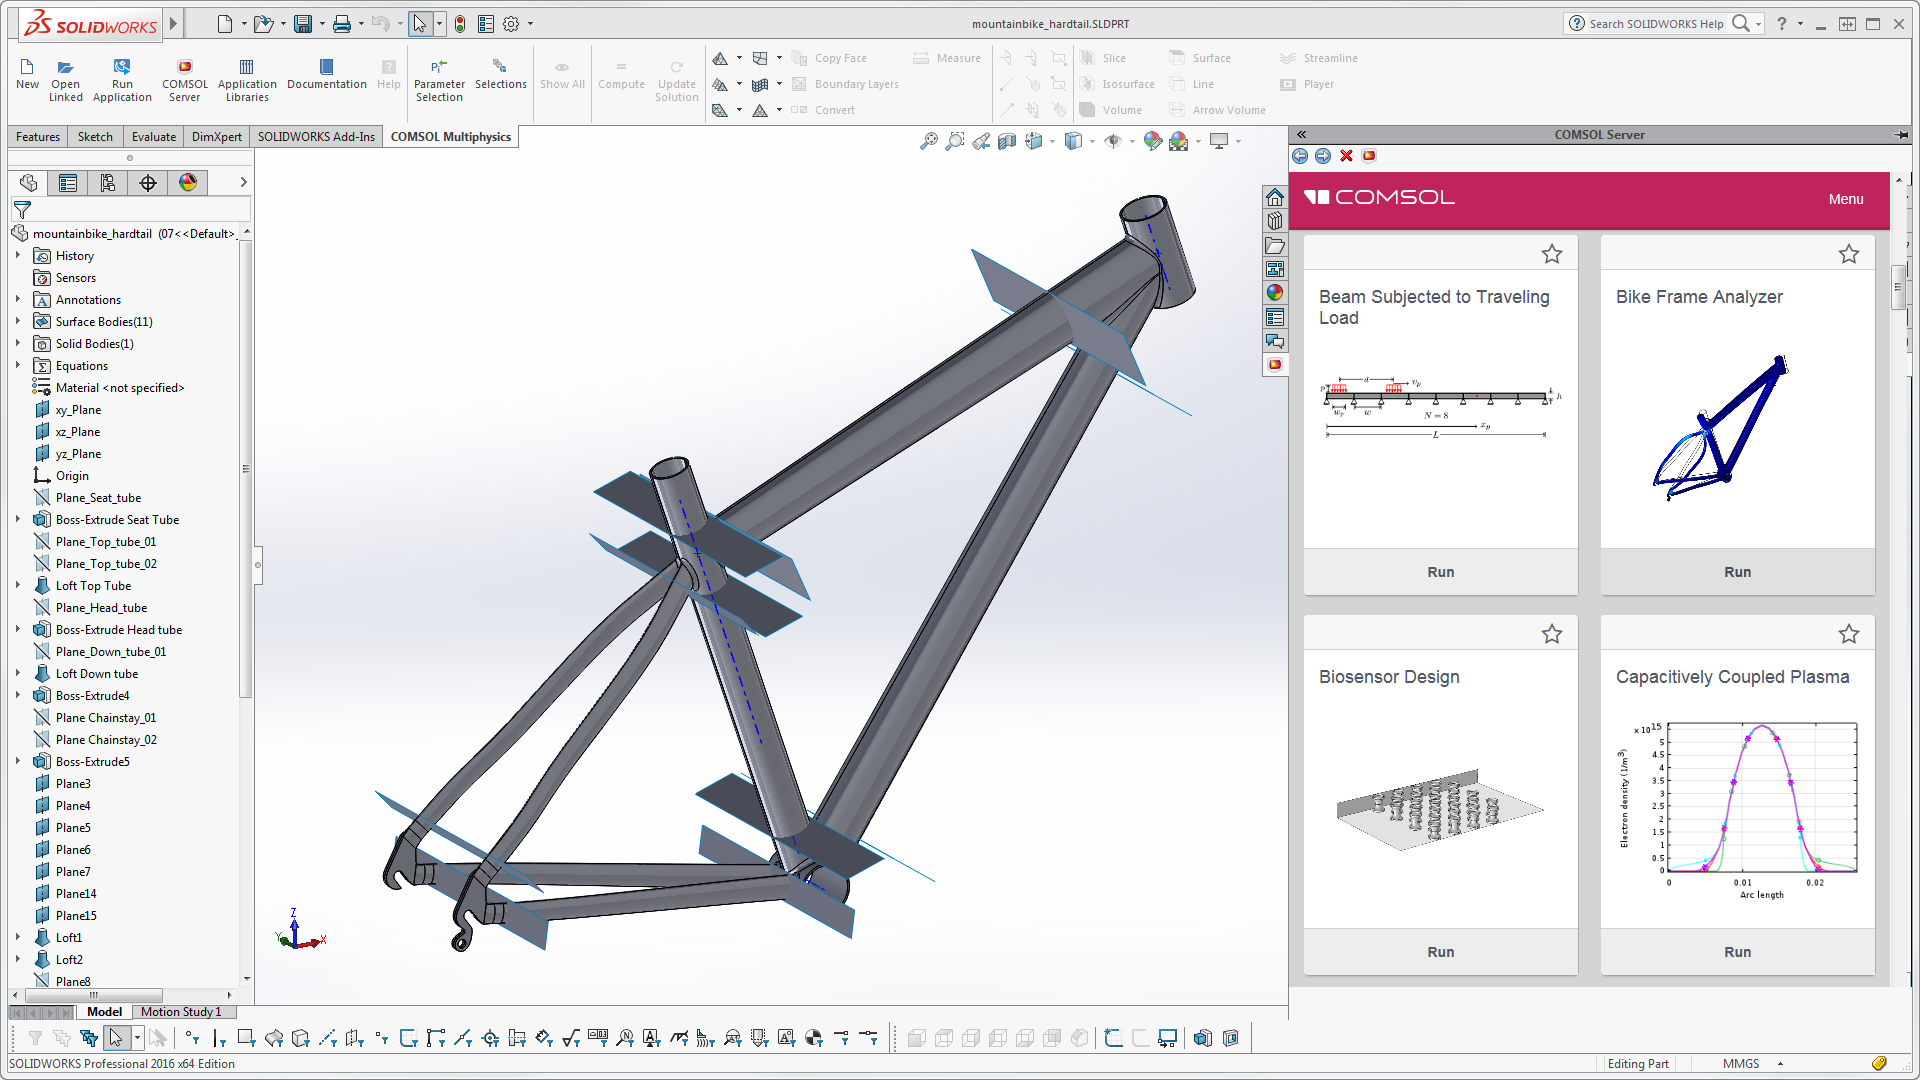1920x1080 pixels.
Task: Expand the Surface Bodies(11) tree node
Action: tap(18, 322)
